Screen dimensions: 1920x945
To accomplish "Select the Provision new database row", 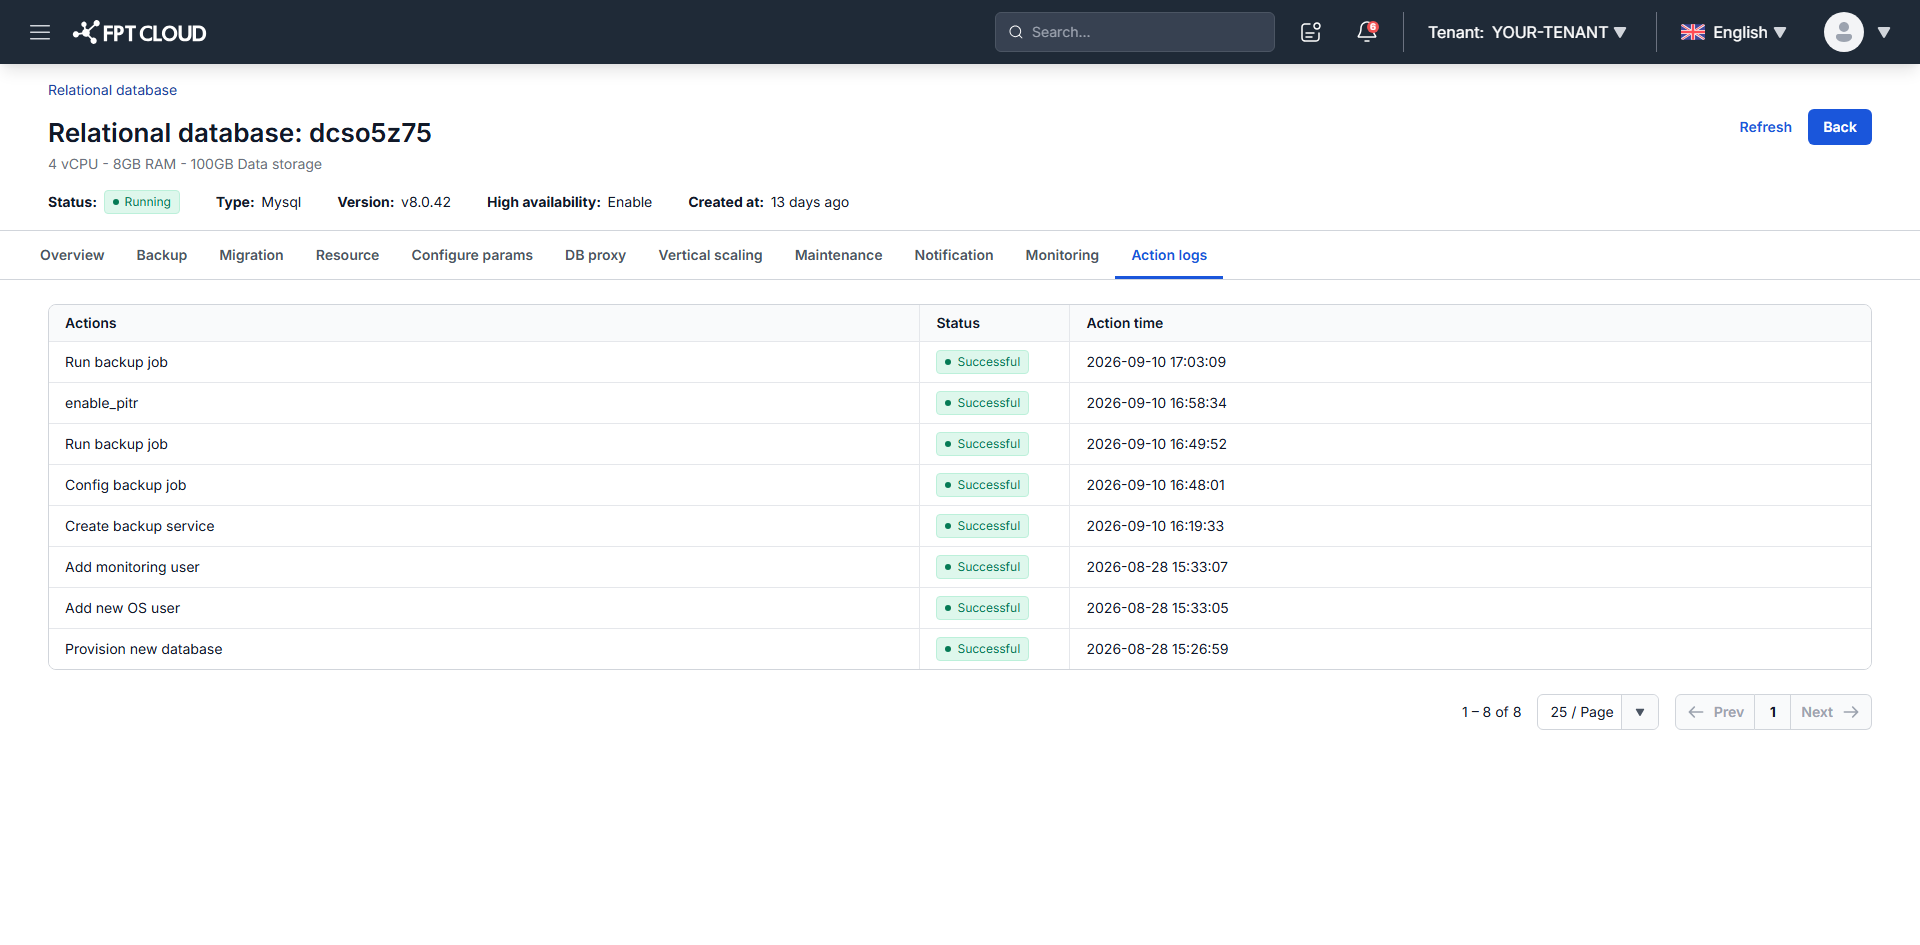I will (960, 649).
